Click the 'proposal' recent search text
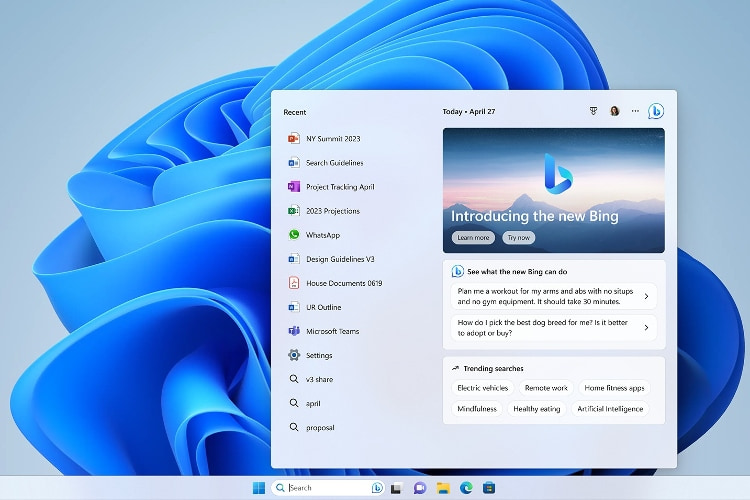Viewport: 750px width, 500px height. [x=320, y=427]
